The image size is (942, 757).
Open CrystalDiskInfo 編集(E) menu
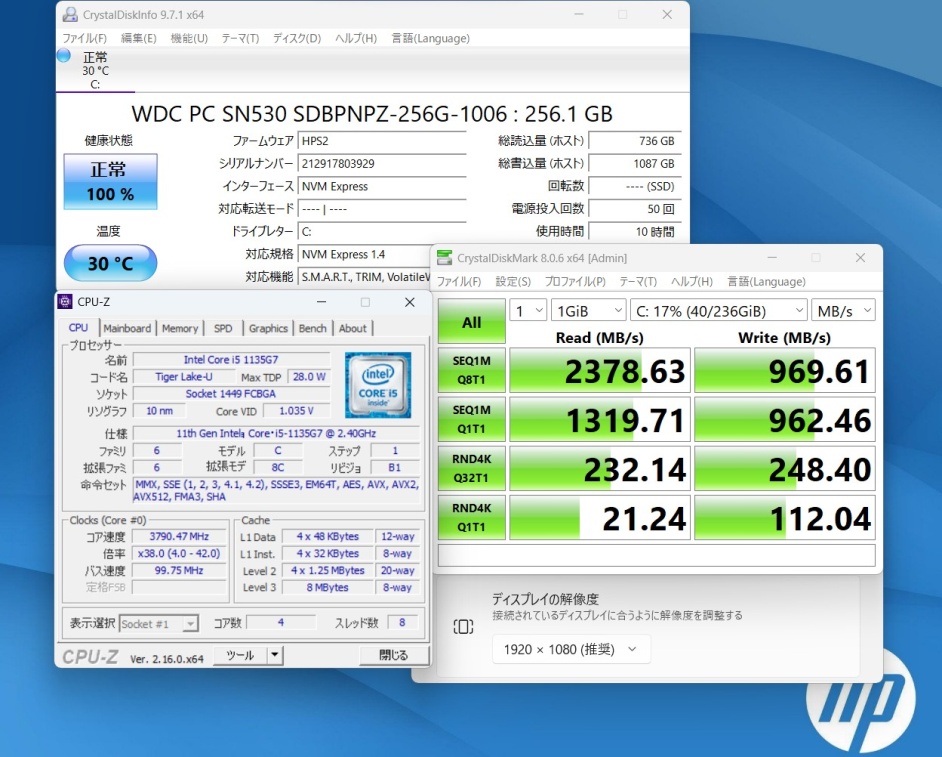click(x=139, y=38)
